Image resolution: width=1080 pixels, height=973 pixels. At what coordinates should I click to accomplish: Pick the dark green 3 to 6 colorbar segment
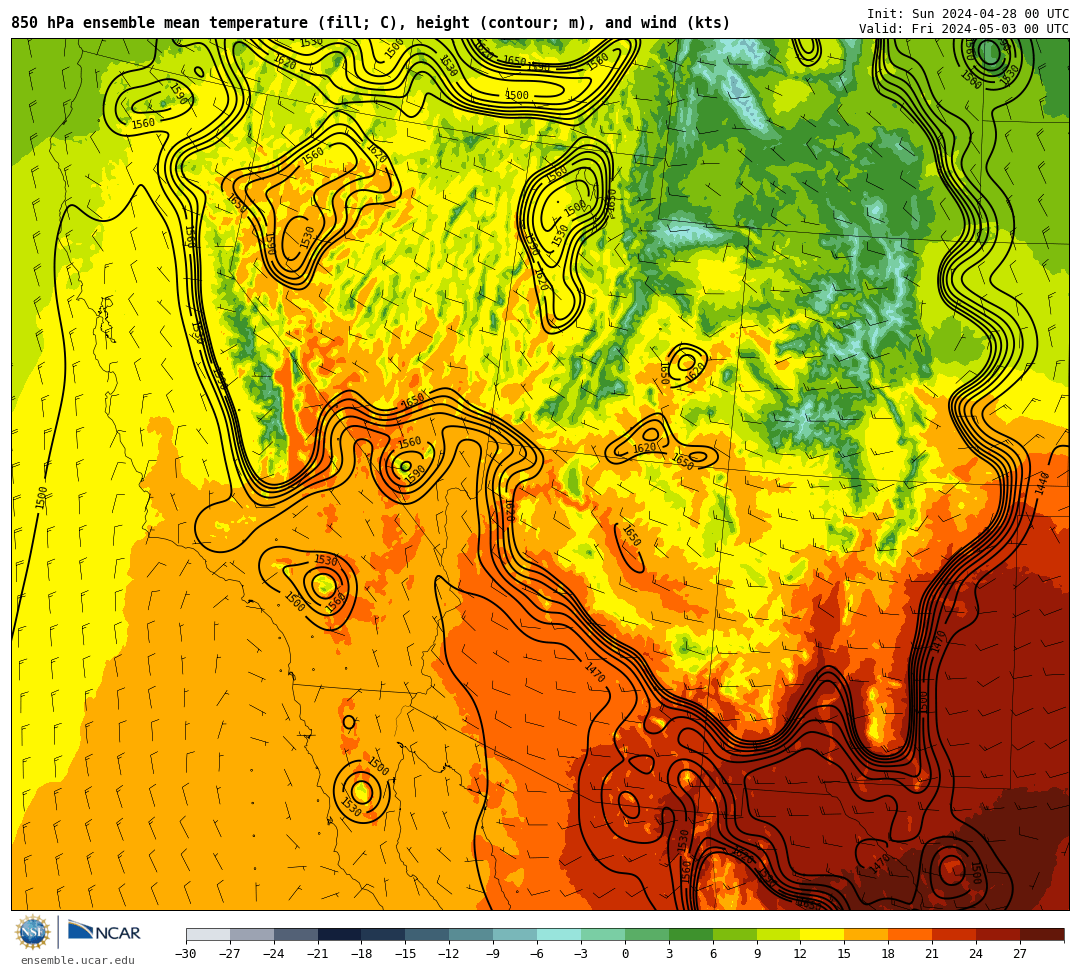691,934
